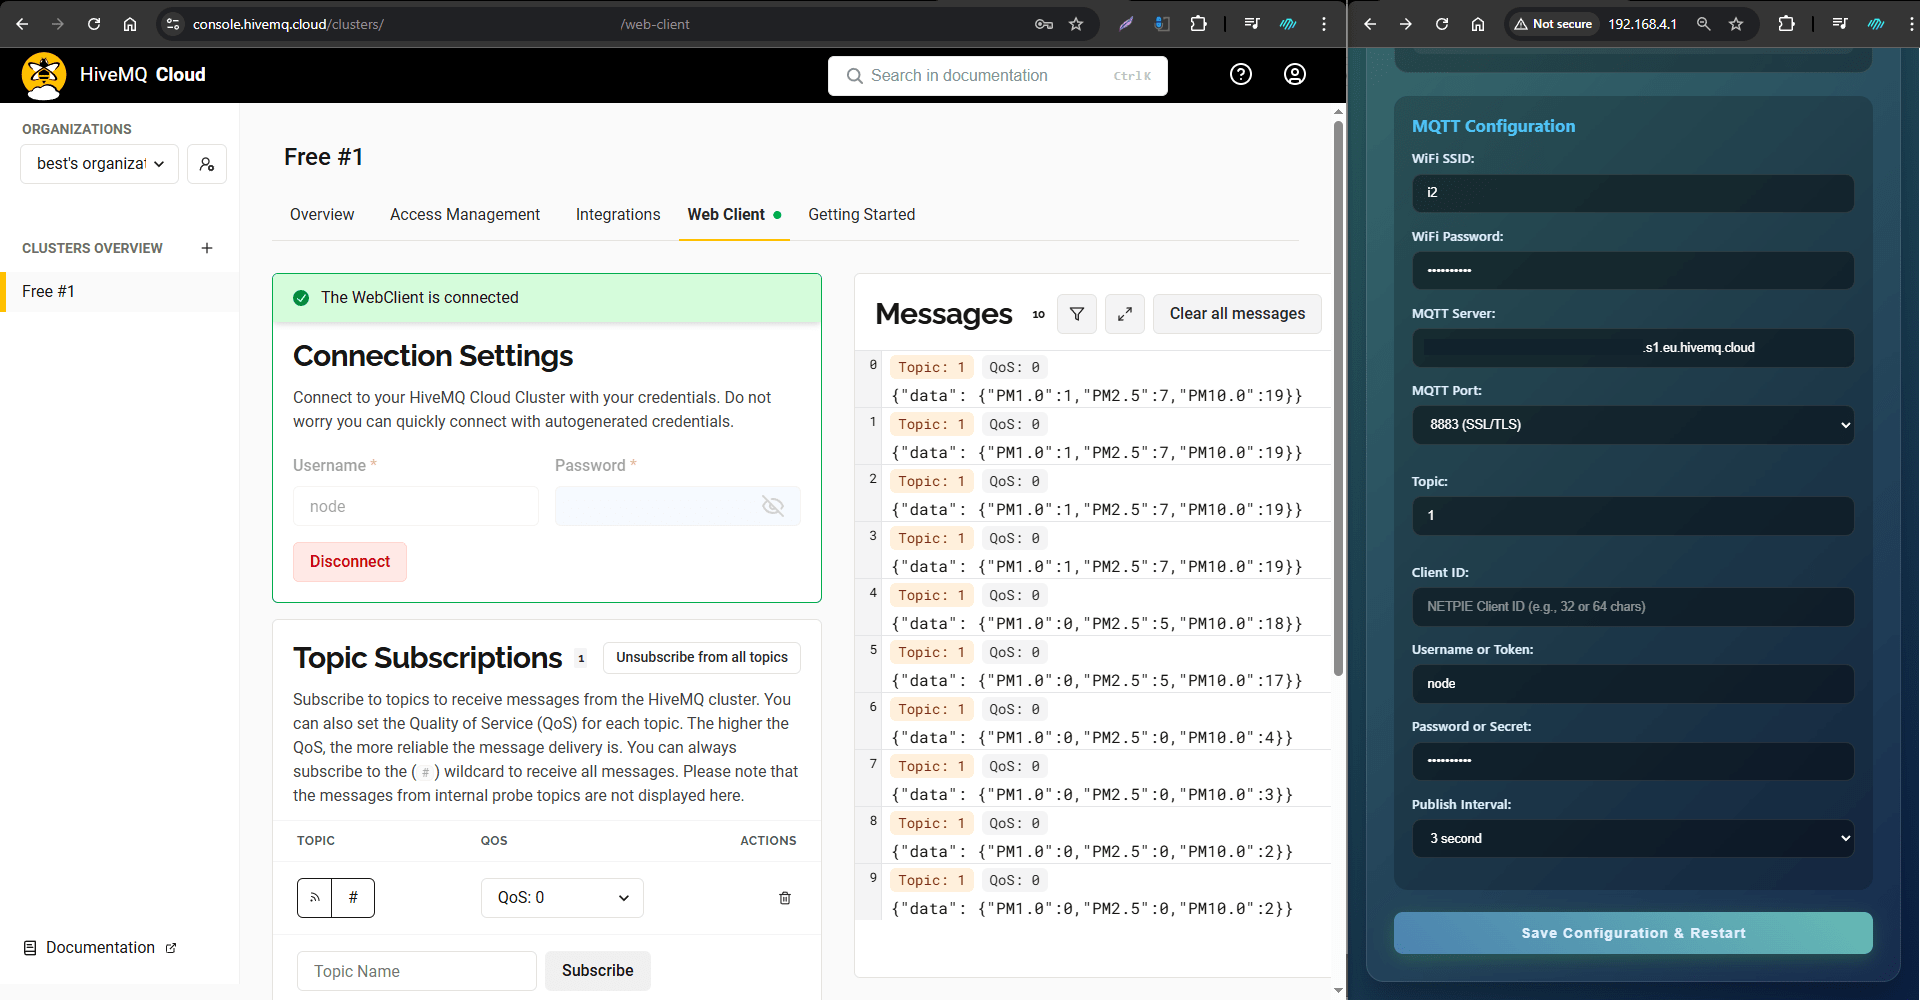Viewport: 1920px width, 1000px height.
Task: Click message 5 Topic: 1 tag
Action: click(932, 652)
